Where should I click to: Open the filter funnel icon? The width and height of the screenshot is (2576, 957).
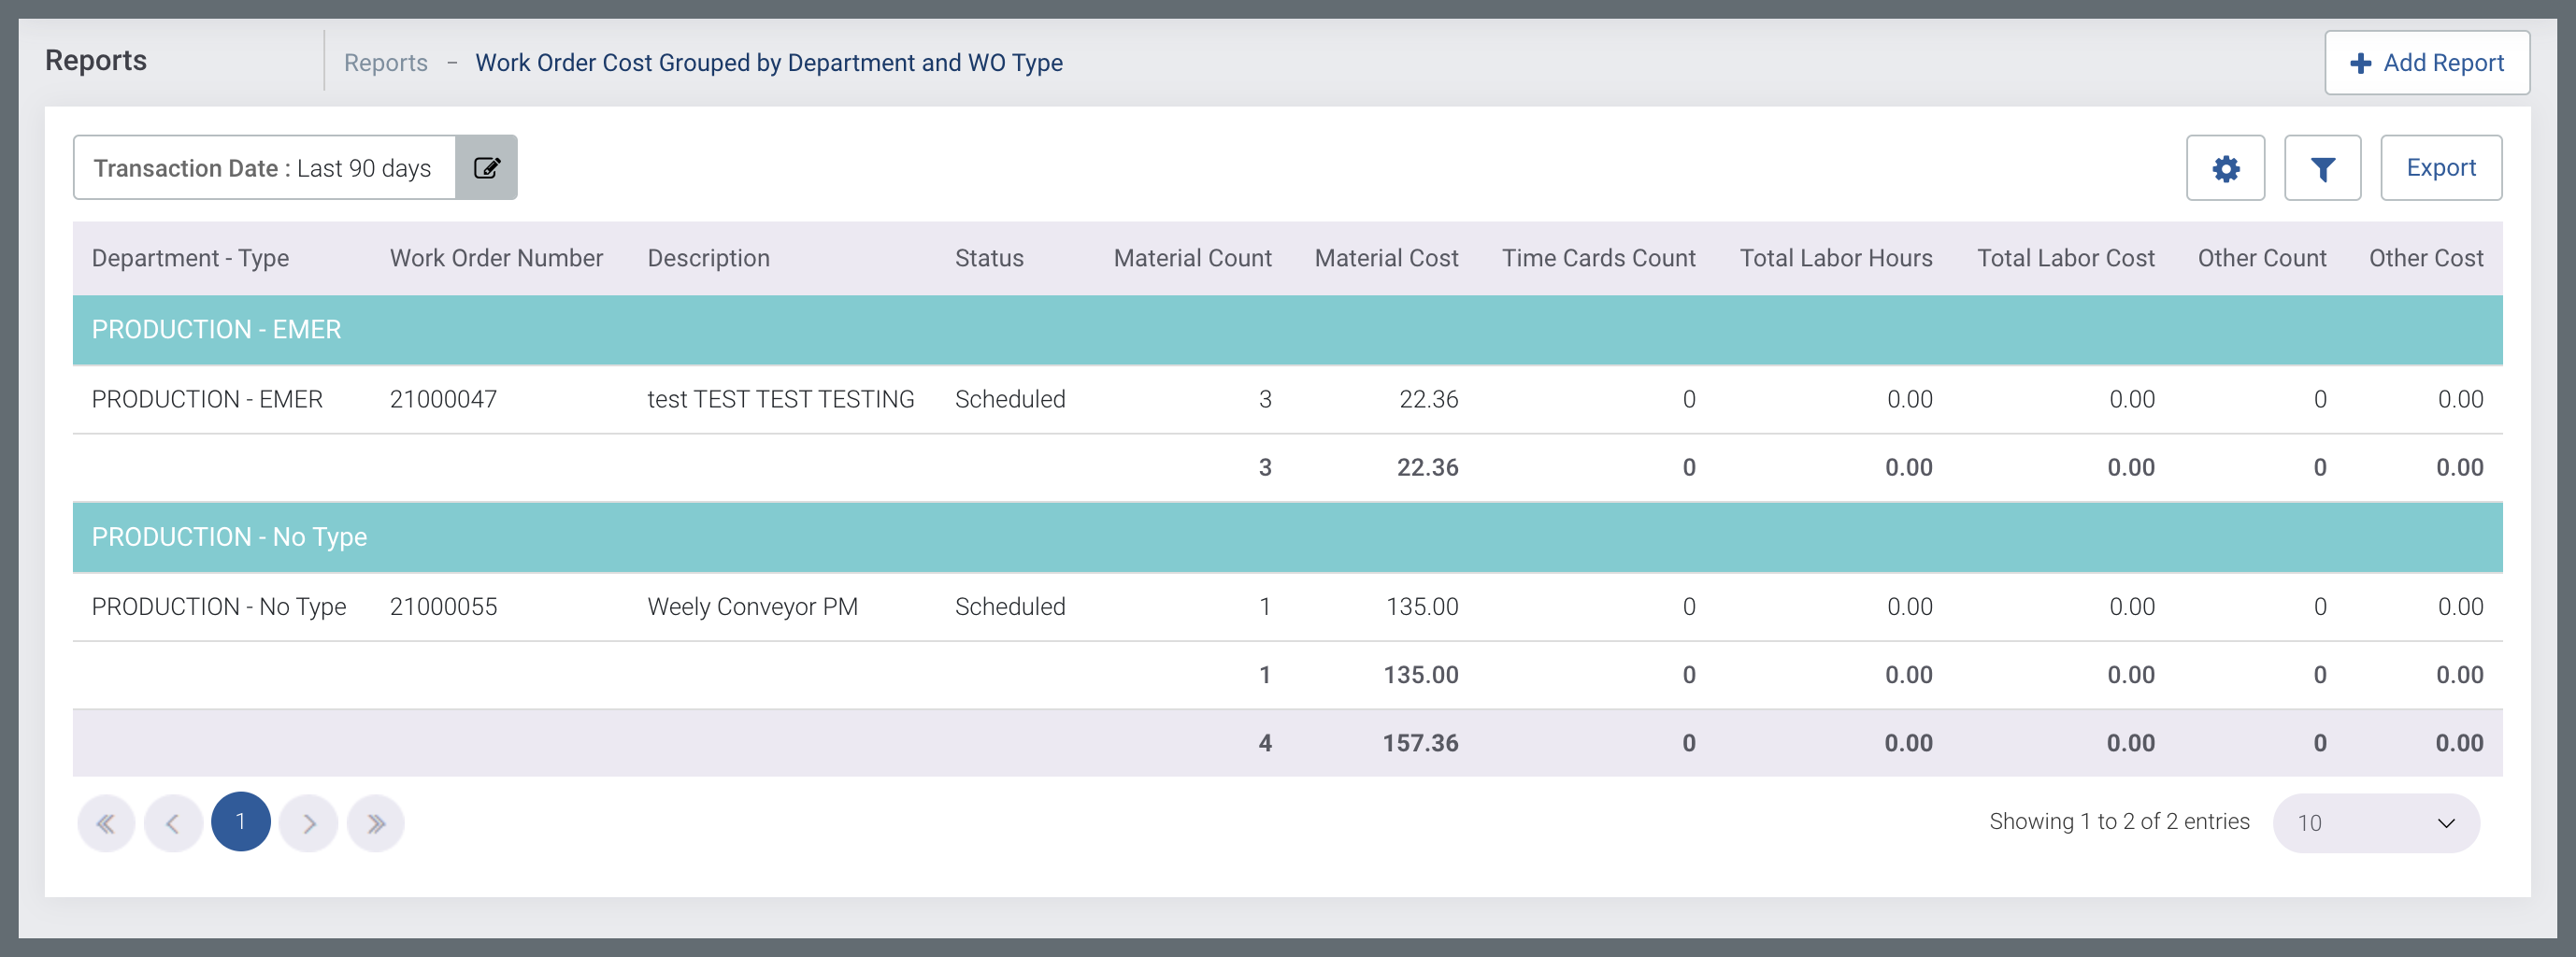point(2322,168)
